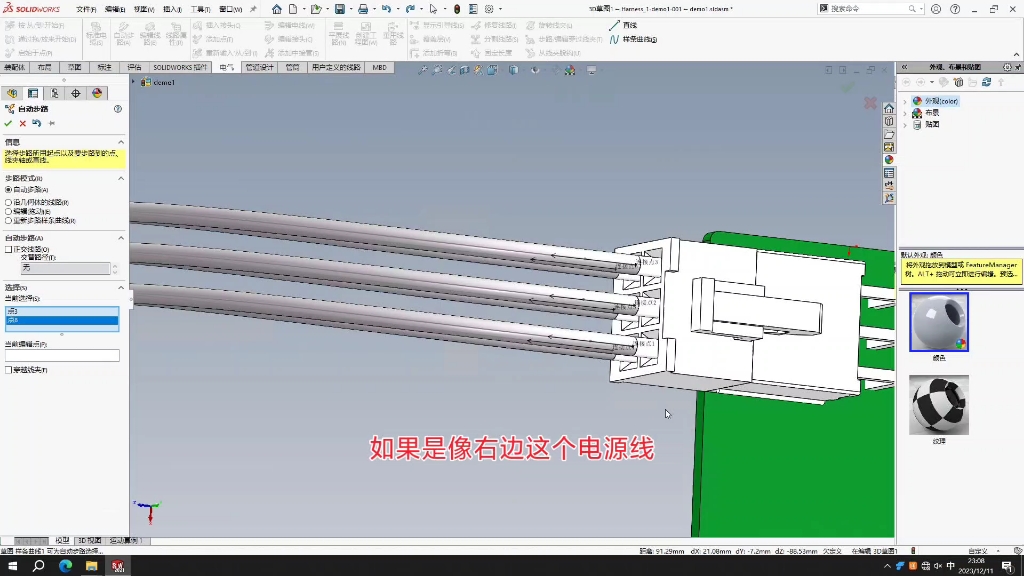The width and height of the screenshot is (1024, 576).
Task: Click the undo arrow in the Auto Route panel
Action: (37, 123)
